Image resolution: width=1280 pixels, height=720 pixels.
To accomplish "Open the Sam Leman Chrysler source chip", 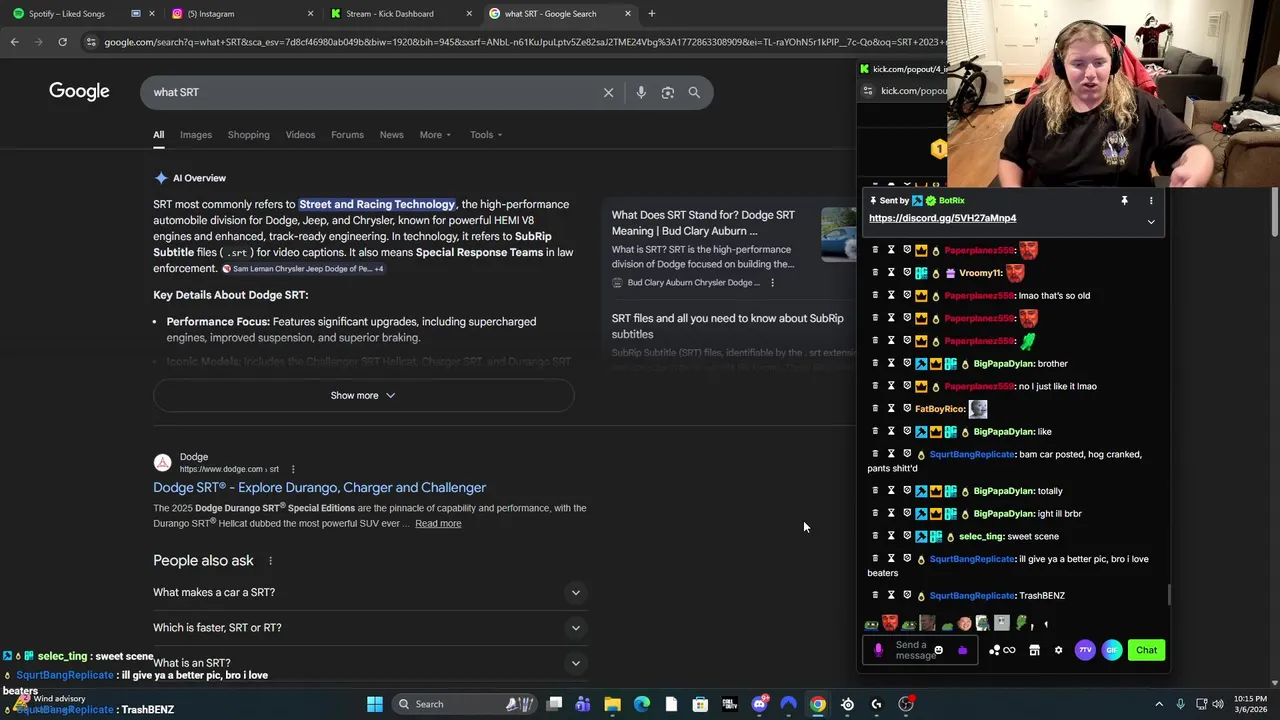I will tap(303, 269).
